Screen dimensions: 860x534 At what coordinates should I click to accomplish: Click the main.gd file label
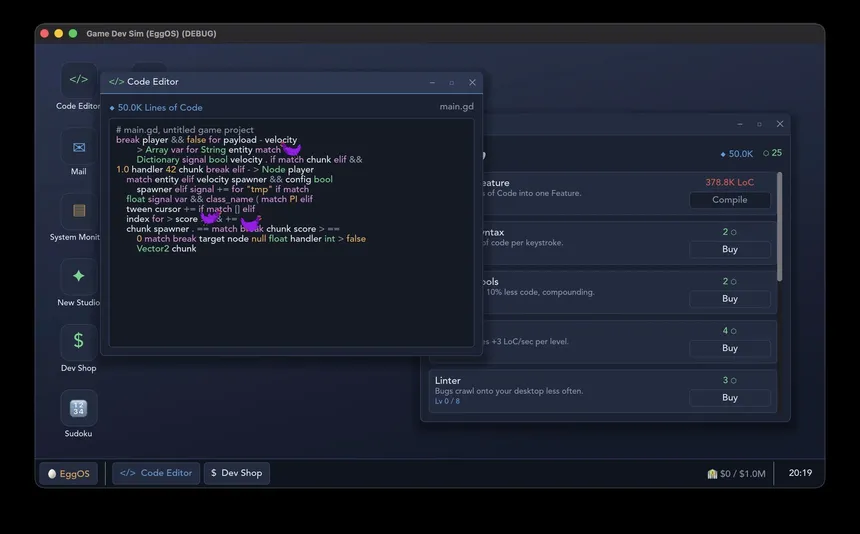coord(456,107)
